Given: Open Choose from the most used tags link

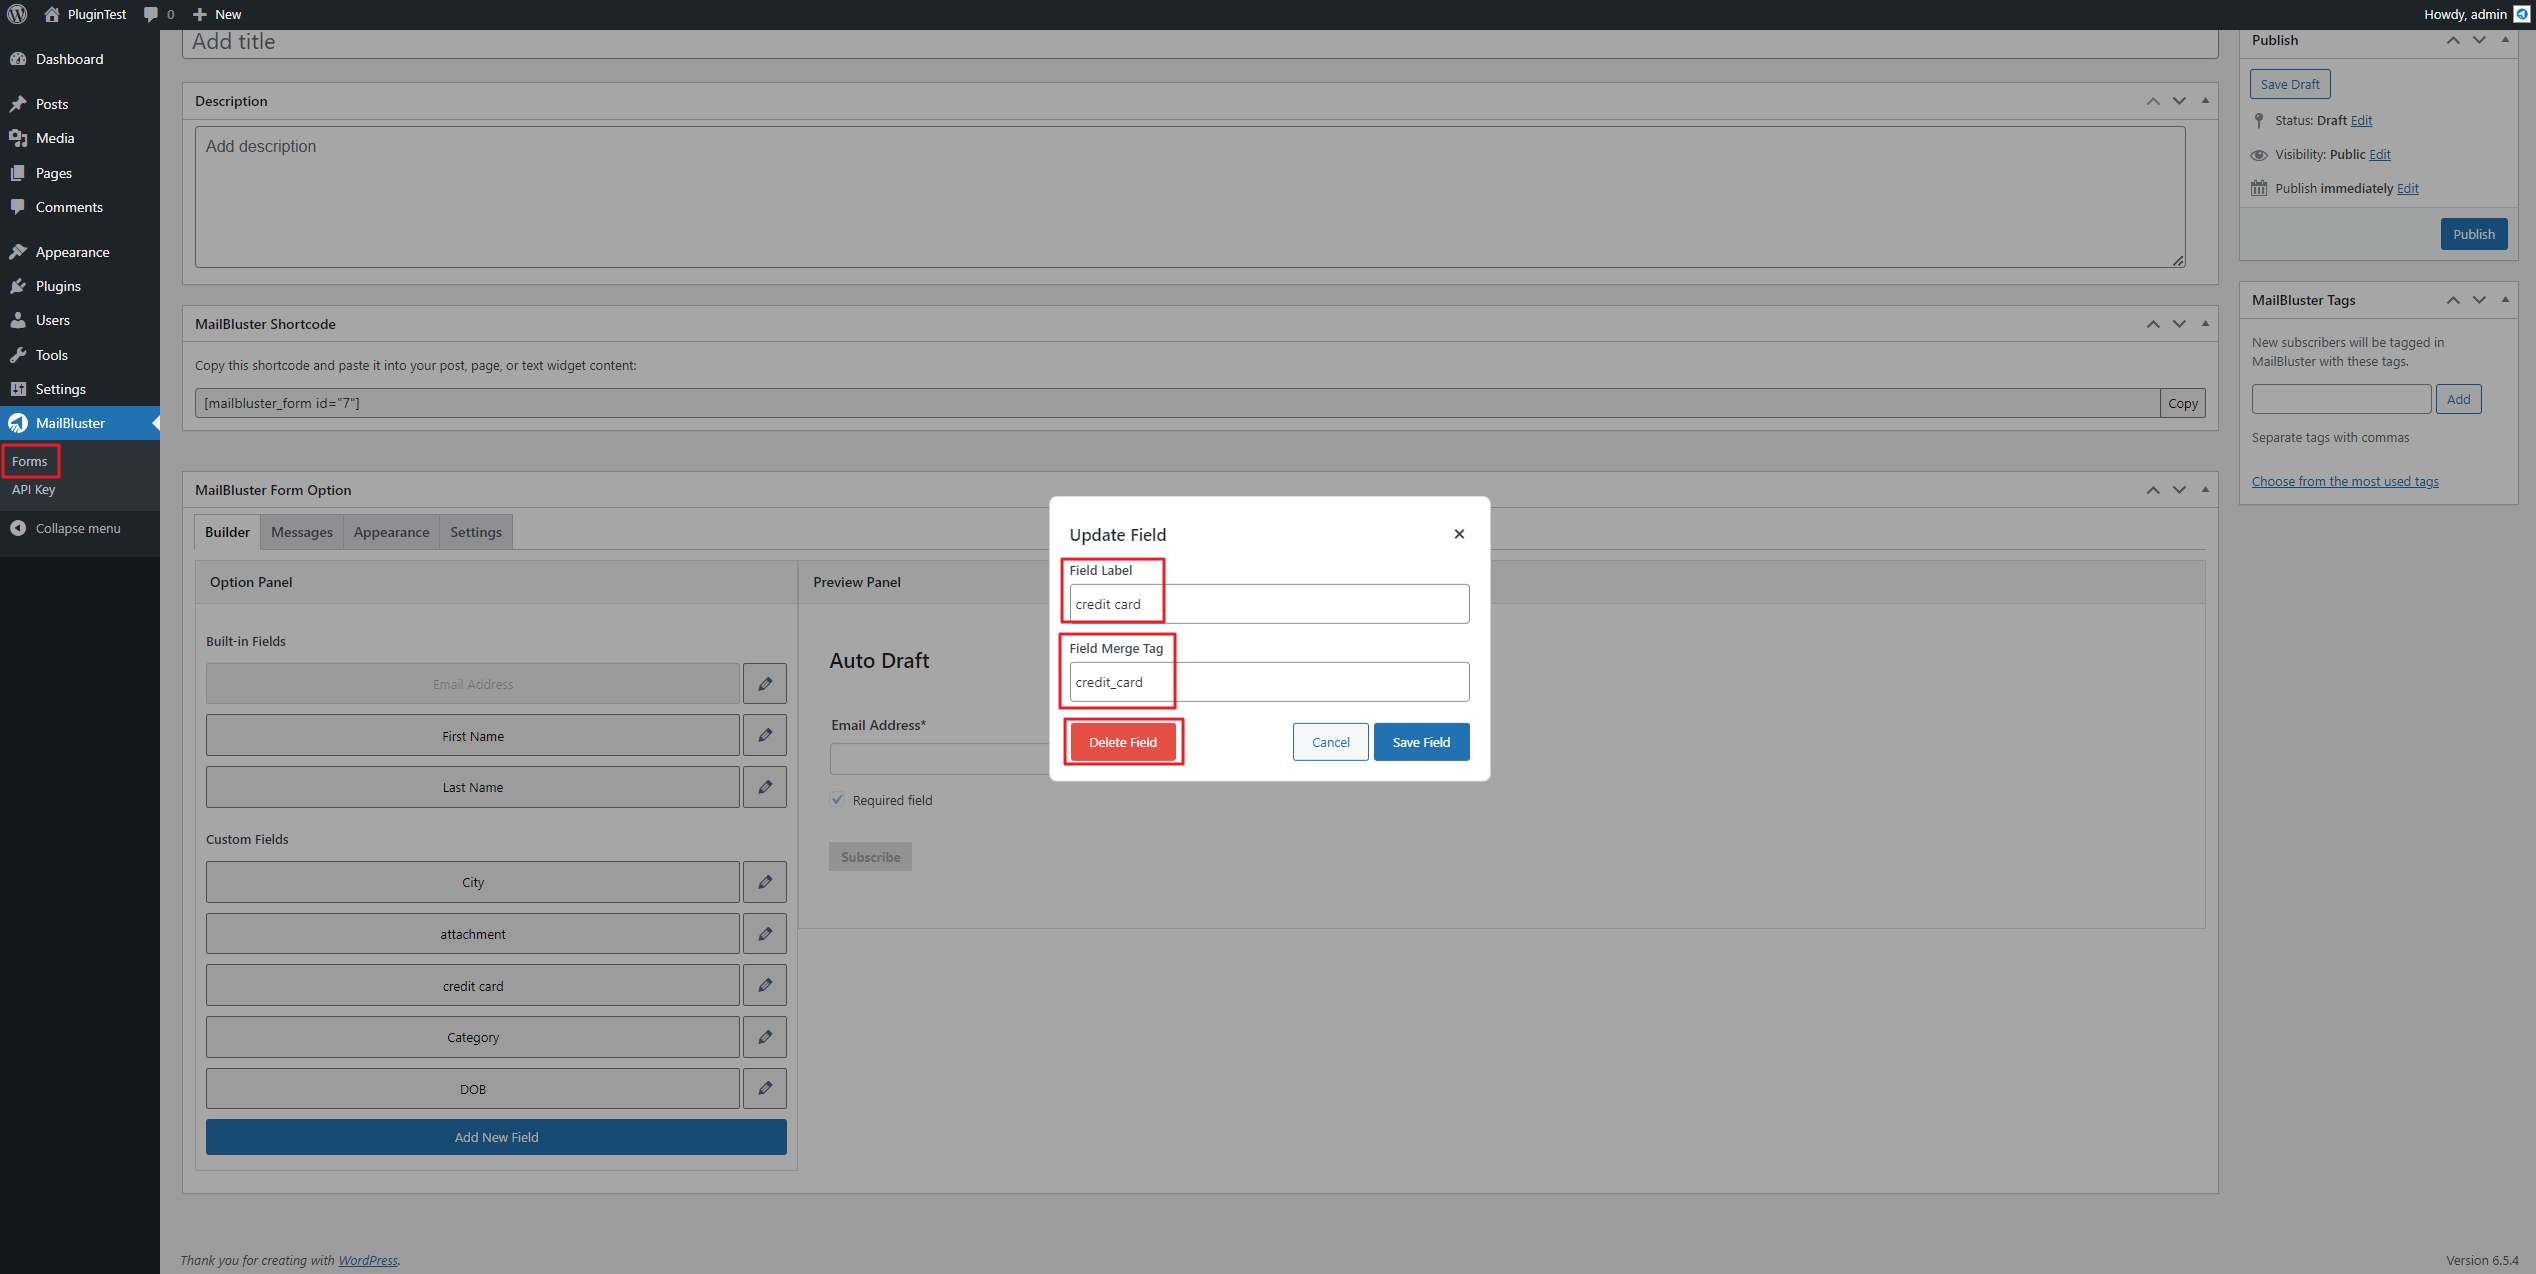Looking at the screenshot, I should 2345,481.
